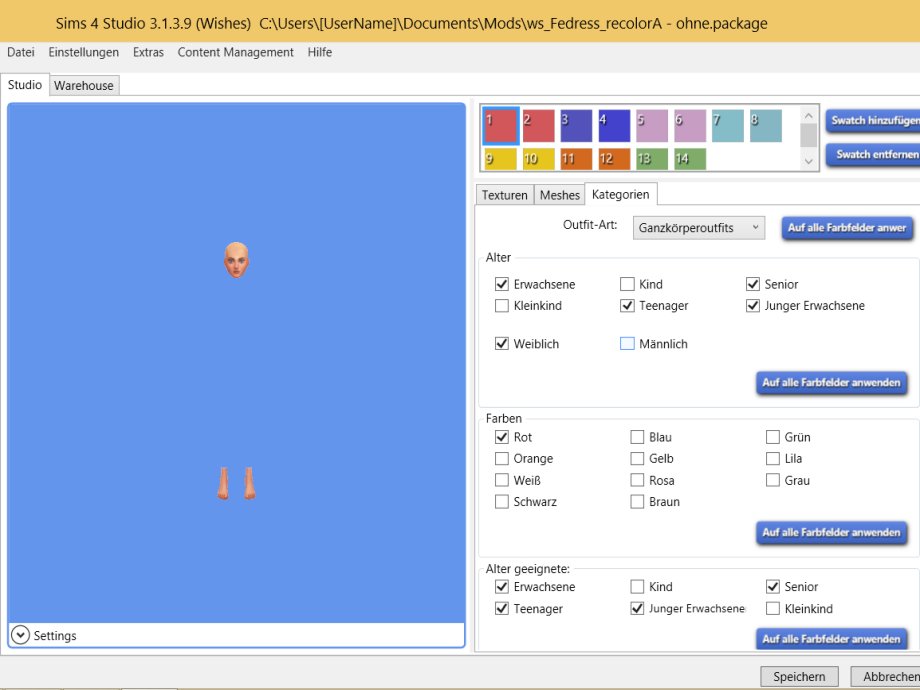Enable the Männlich checkbox
Screen dimensions: 920x690
[x=628, y=344]
